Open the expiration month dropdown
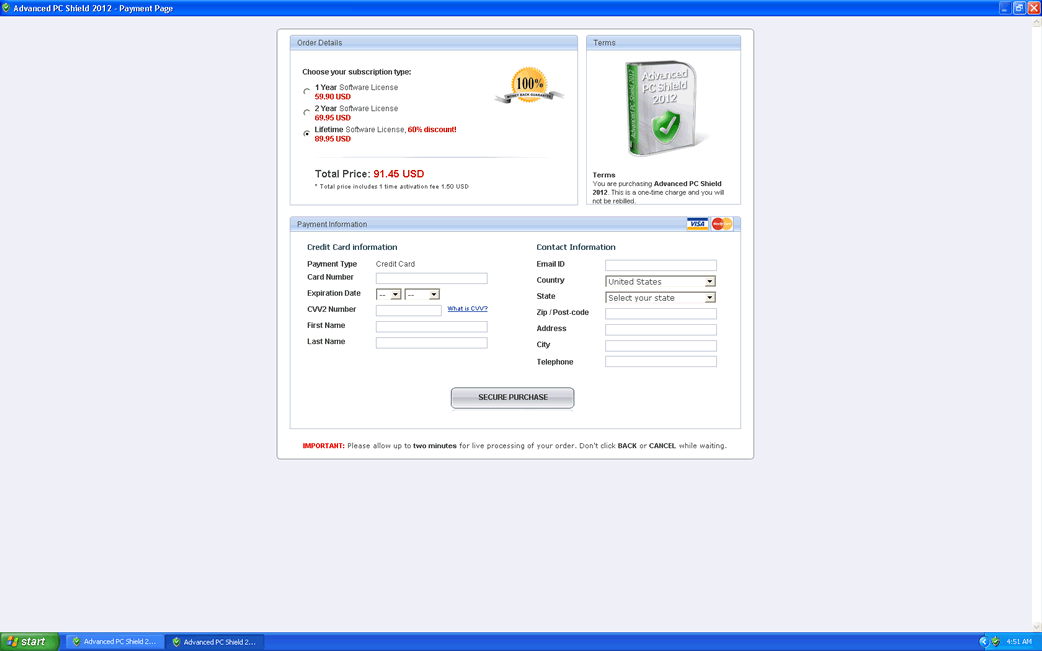Screen dimensions: 1042x651 point(389,295)
